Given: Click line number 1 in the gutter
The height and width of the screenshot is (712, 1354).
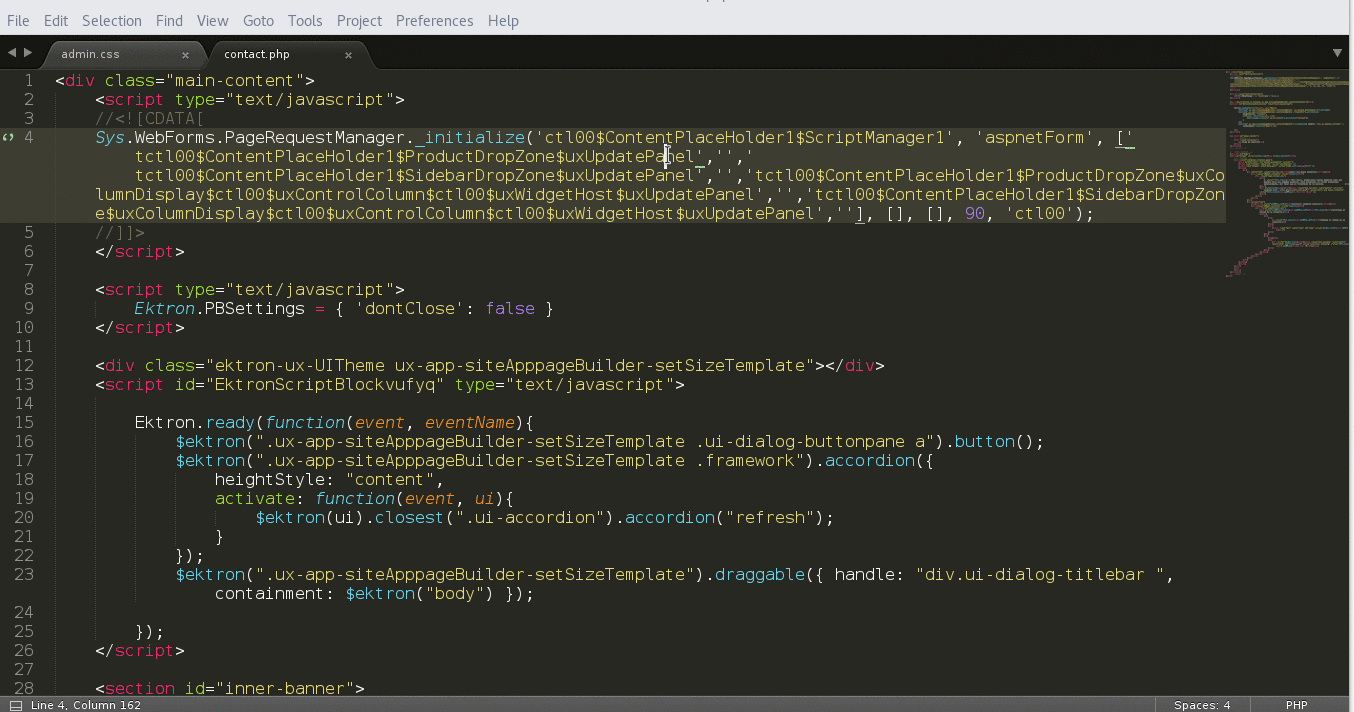Looking at the screenshot, I should point(29,81).
